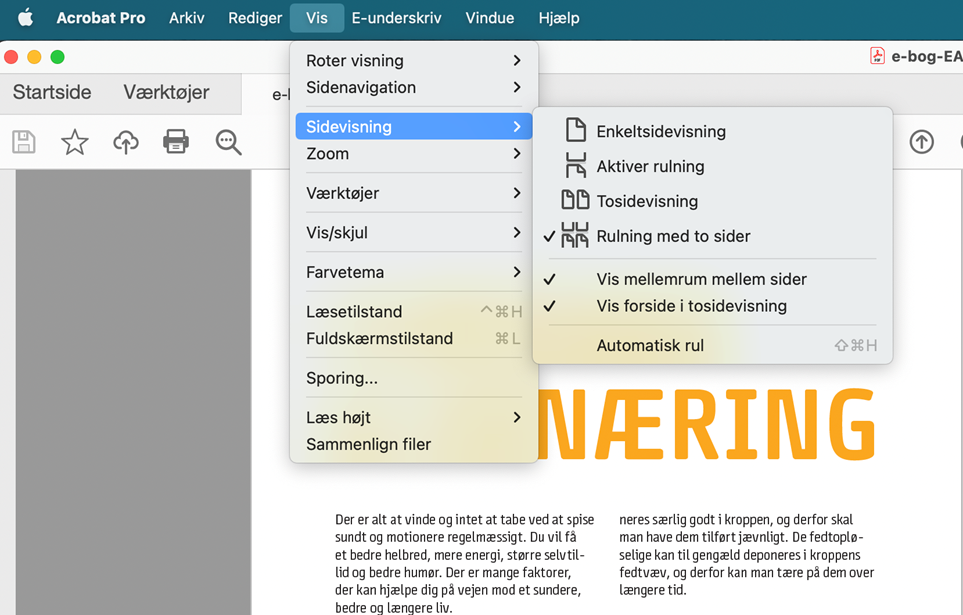Click the printer icon in toolbar

click(176, 142)
